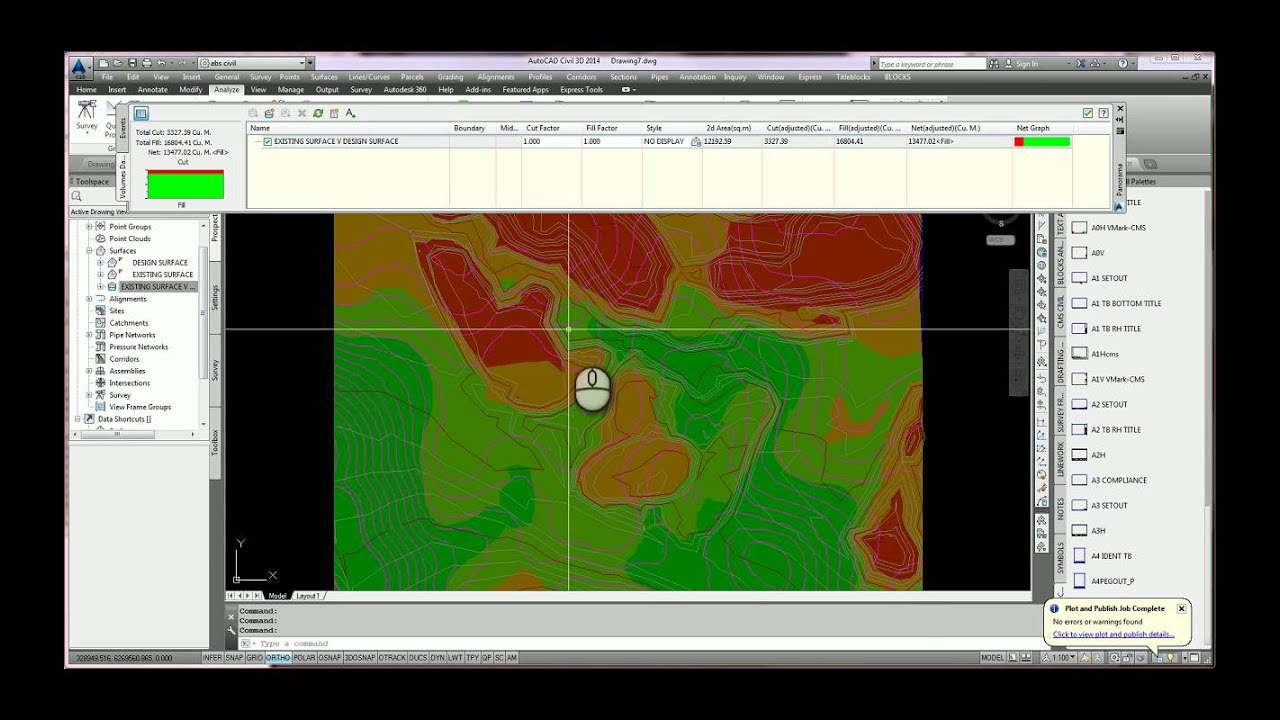Expand the Point Groups tree node
The height and width of the screenshot is (720, 1280).
[x=89, y=227]
